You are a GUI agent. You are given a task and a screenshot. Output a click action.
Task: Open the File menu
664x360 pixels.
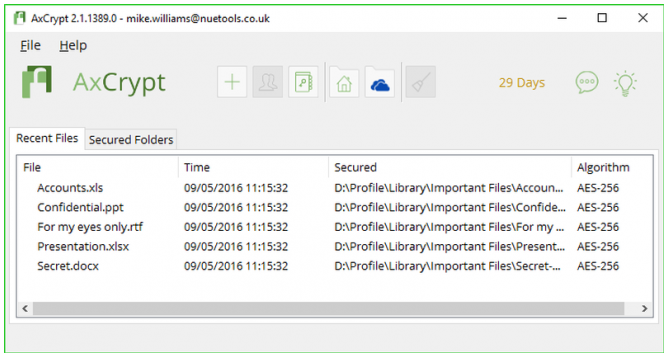[30, 45]
